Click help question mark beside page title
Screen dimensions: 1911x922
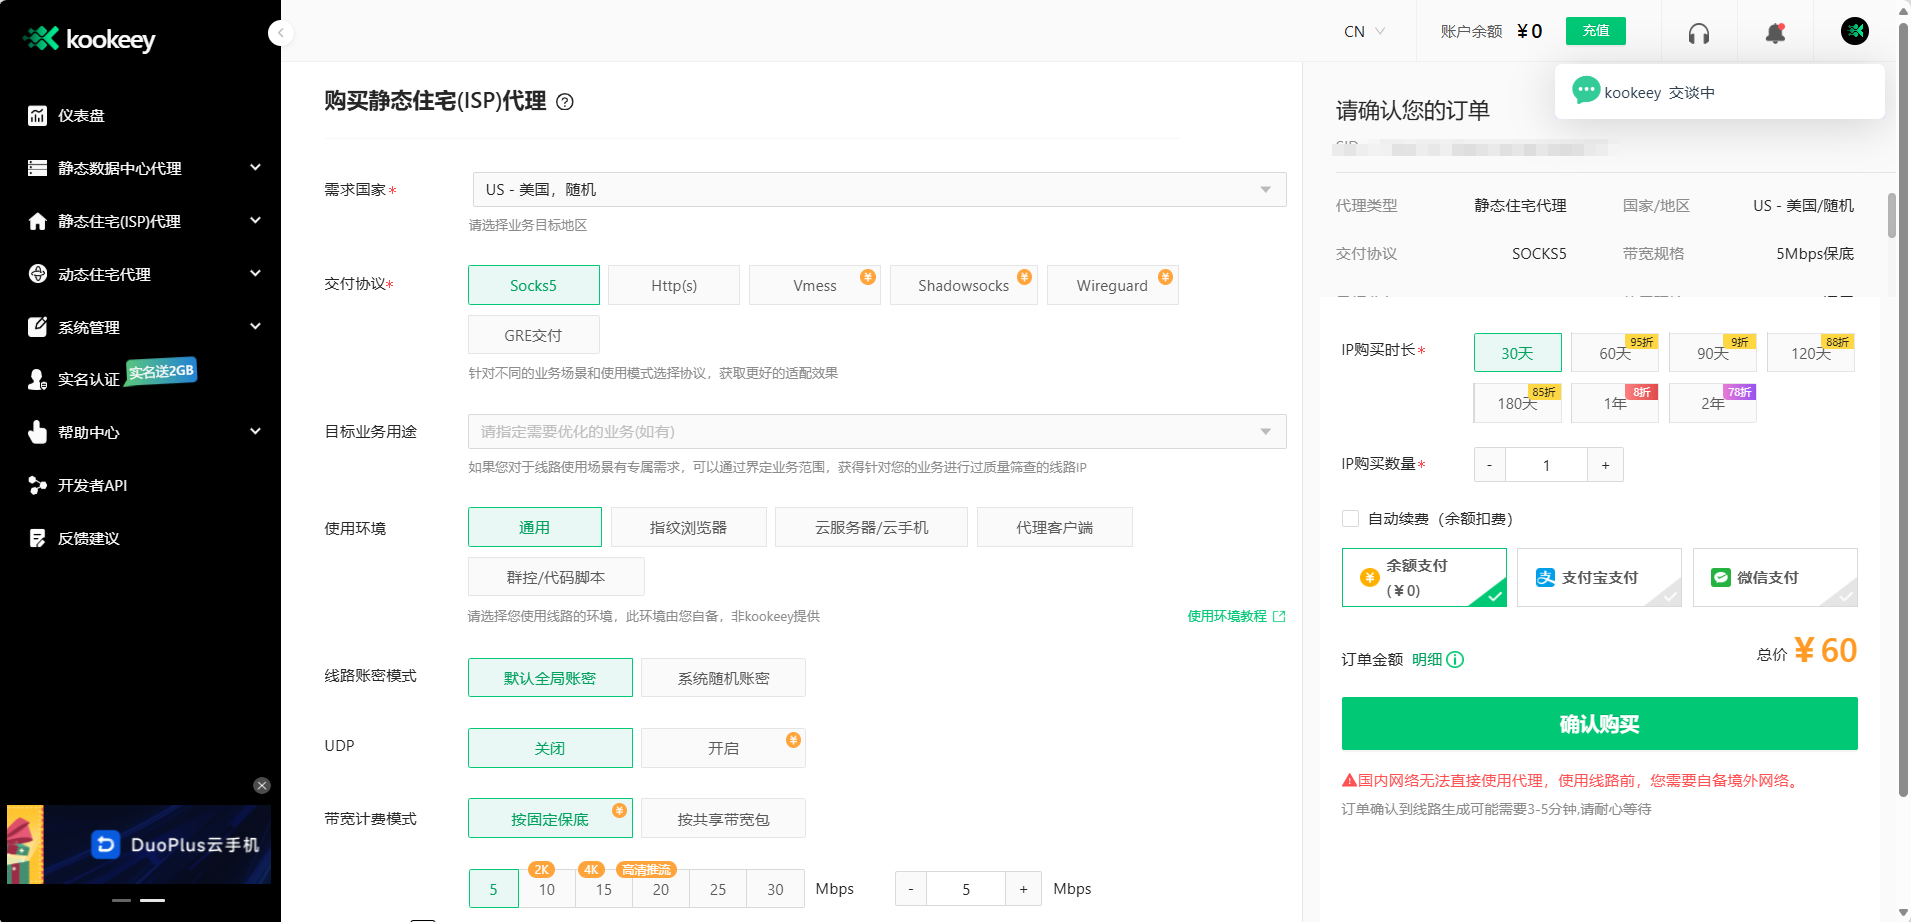tap(565, 101)
